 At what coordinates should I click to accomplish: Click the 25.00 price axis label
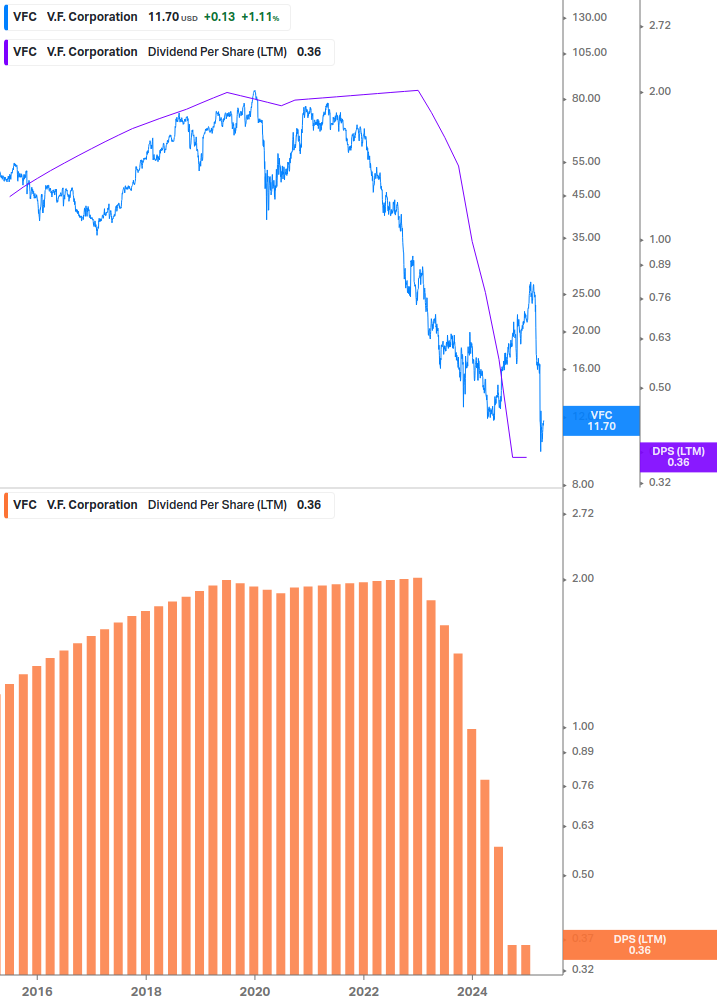586,294
